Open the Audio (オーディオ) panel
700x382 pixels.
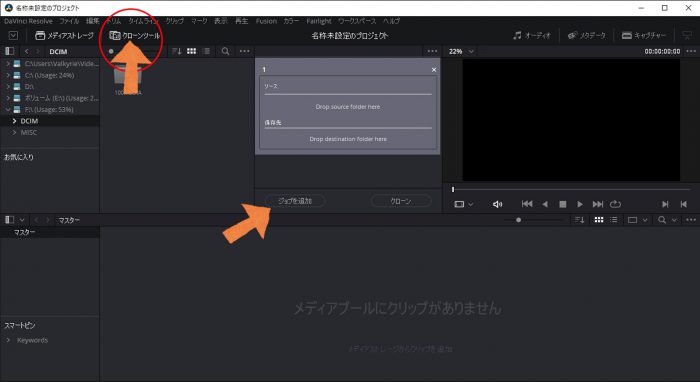click(x=532, y=35)
